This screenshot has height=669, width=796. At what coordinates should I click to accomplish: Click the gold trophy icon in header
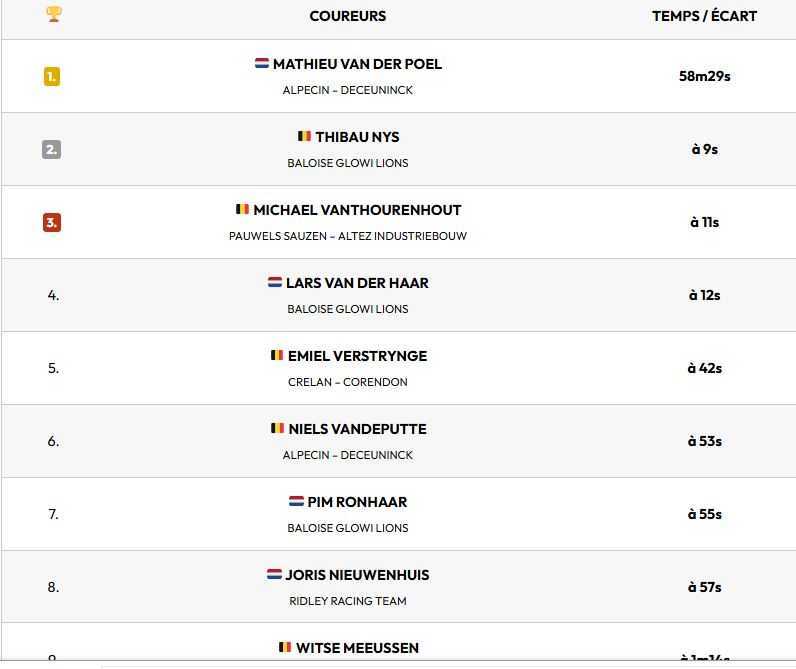(54, 14)
